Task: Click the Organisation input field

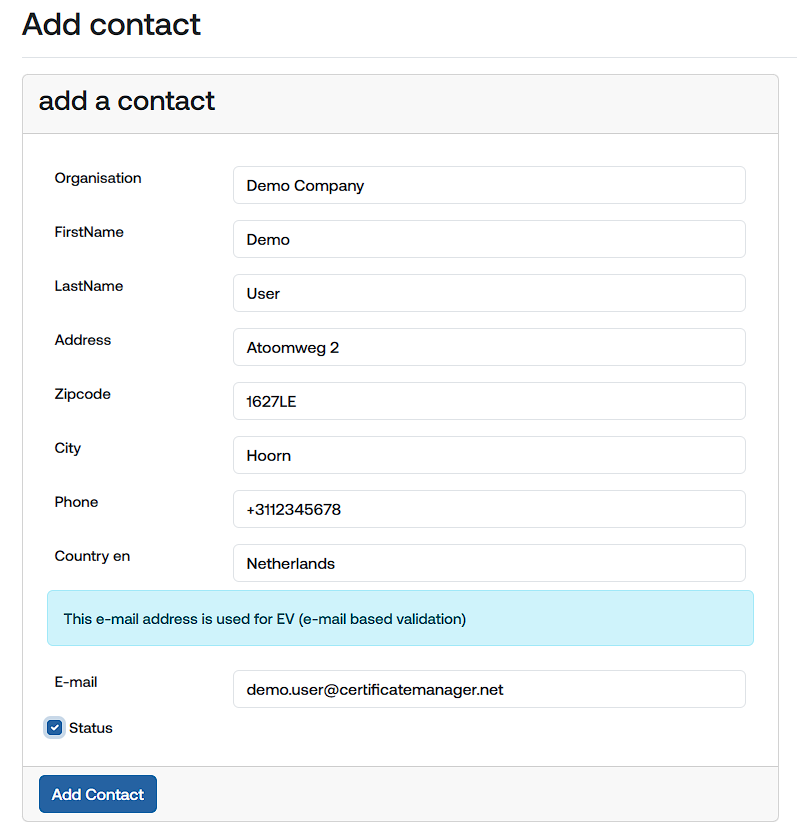Action: (489, 185)
